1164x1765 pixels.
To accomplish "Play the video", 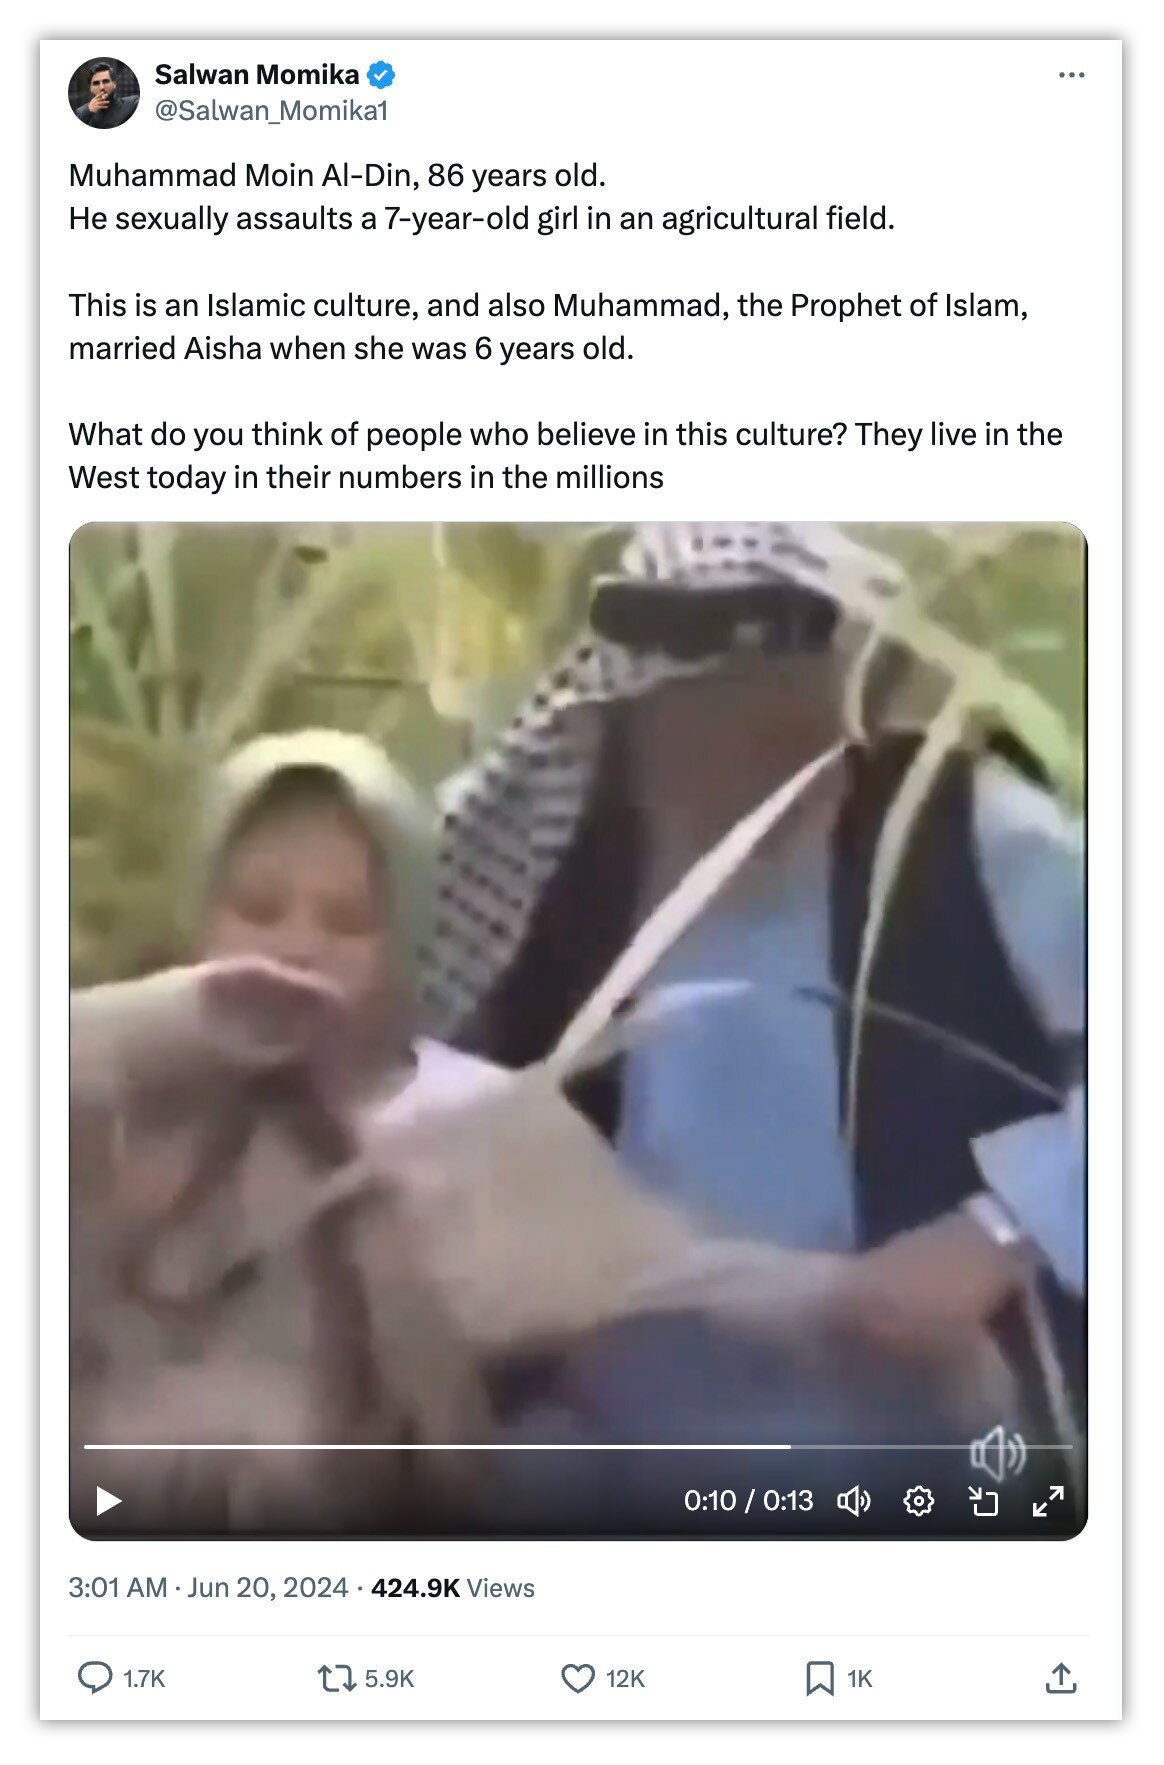I will [x=108, y=1501].
